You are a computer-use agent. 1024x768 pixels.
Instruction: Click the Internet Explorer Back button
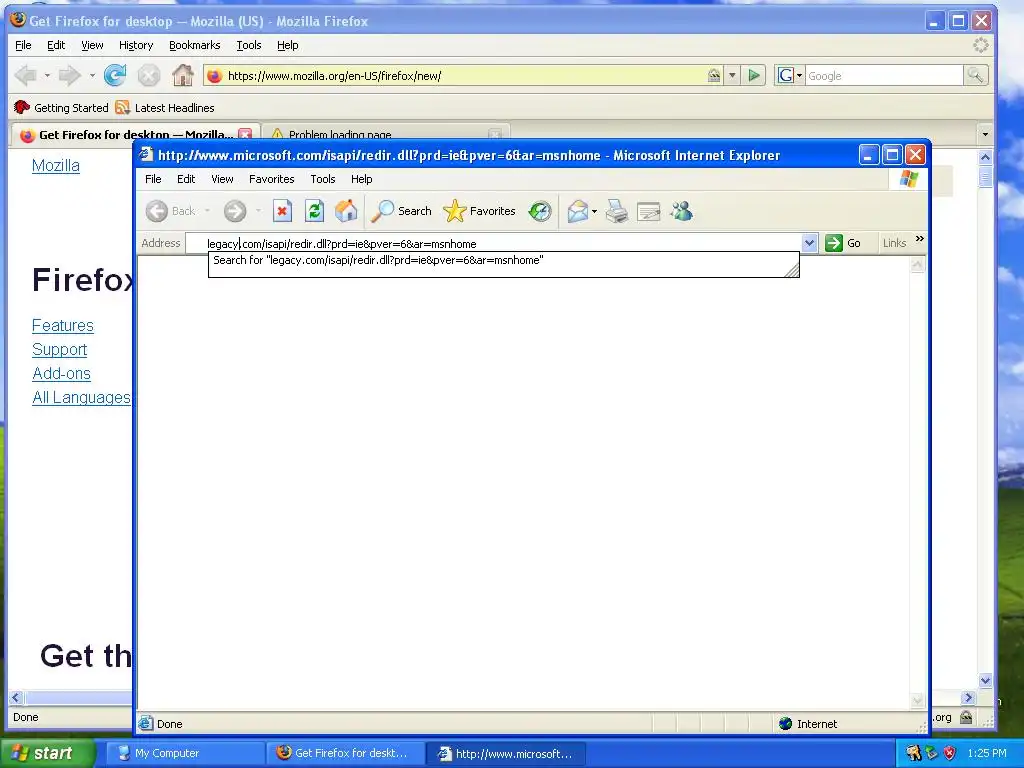(x=171, y=211)
